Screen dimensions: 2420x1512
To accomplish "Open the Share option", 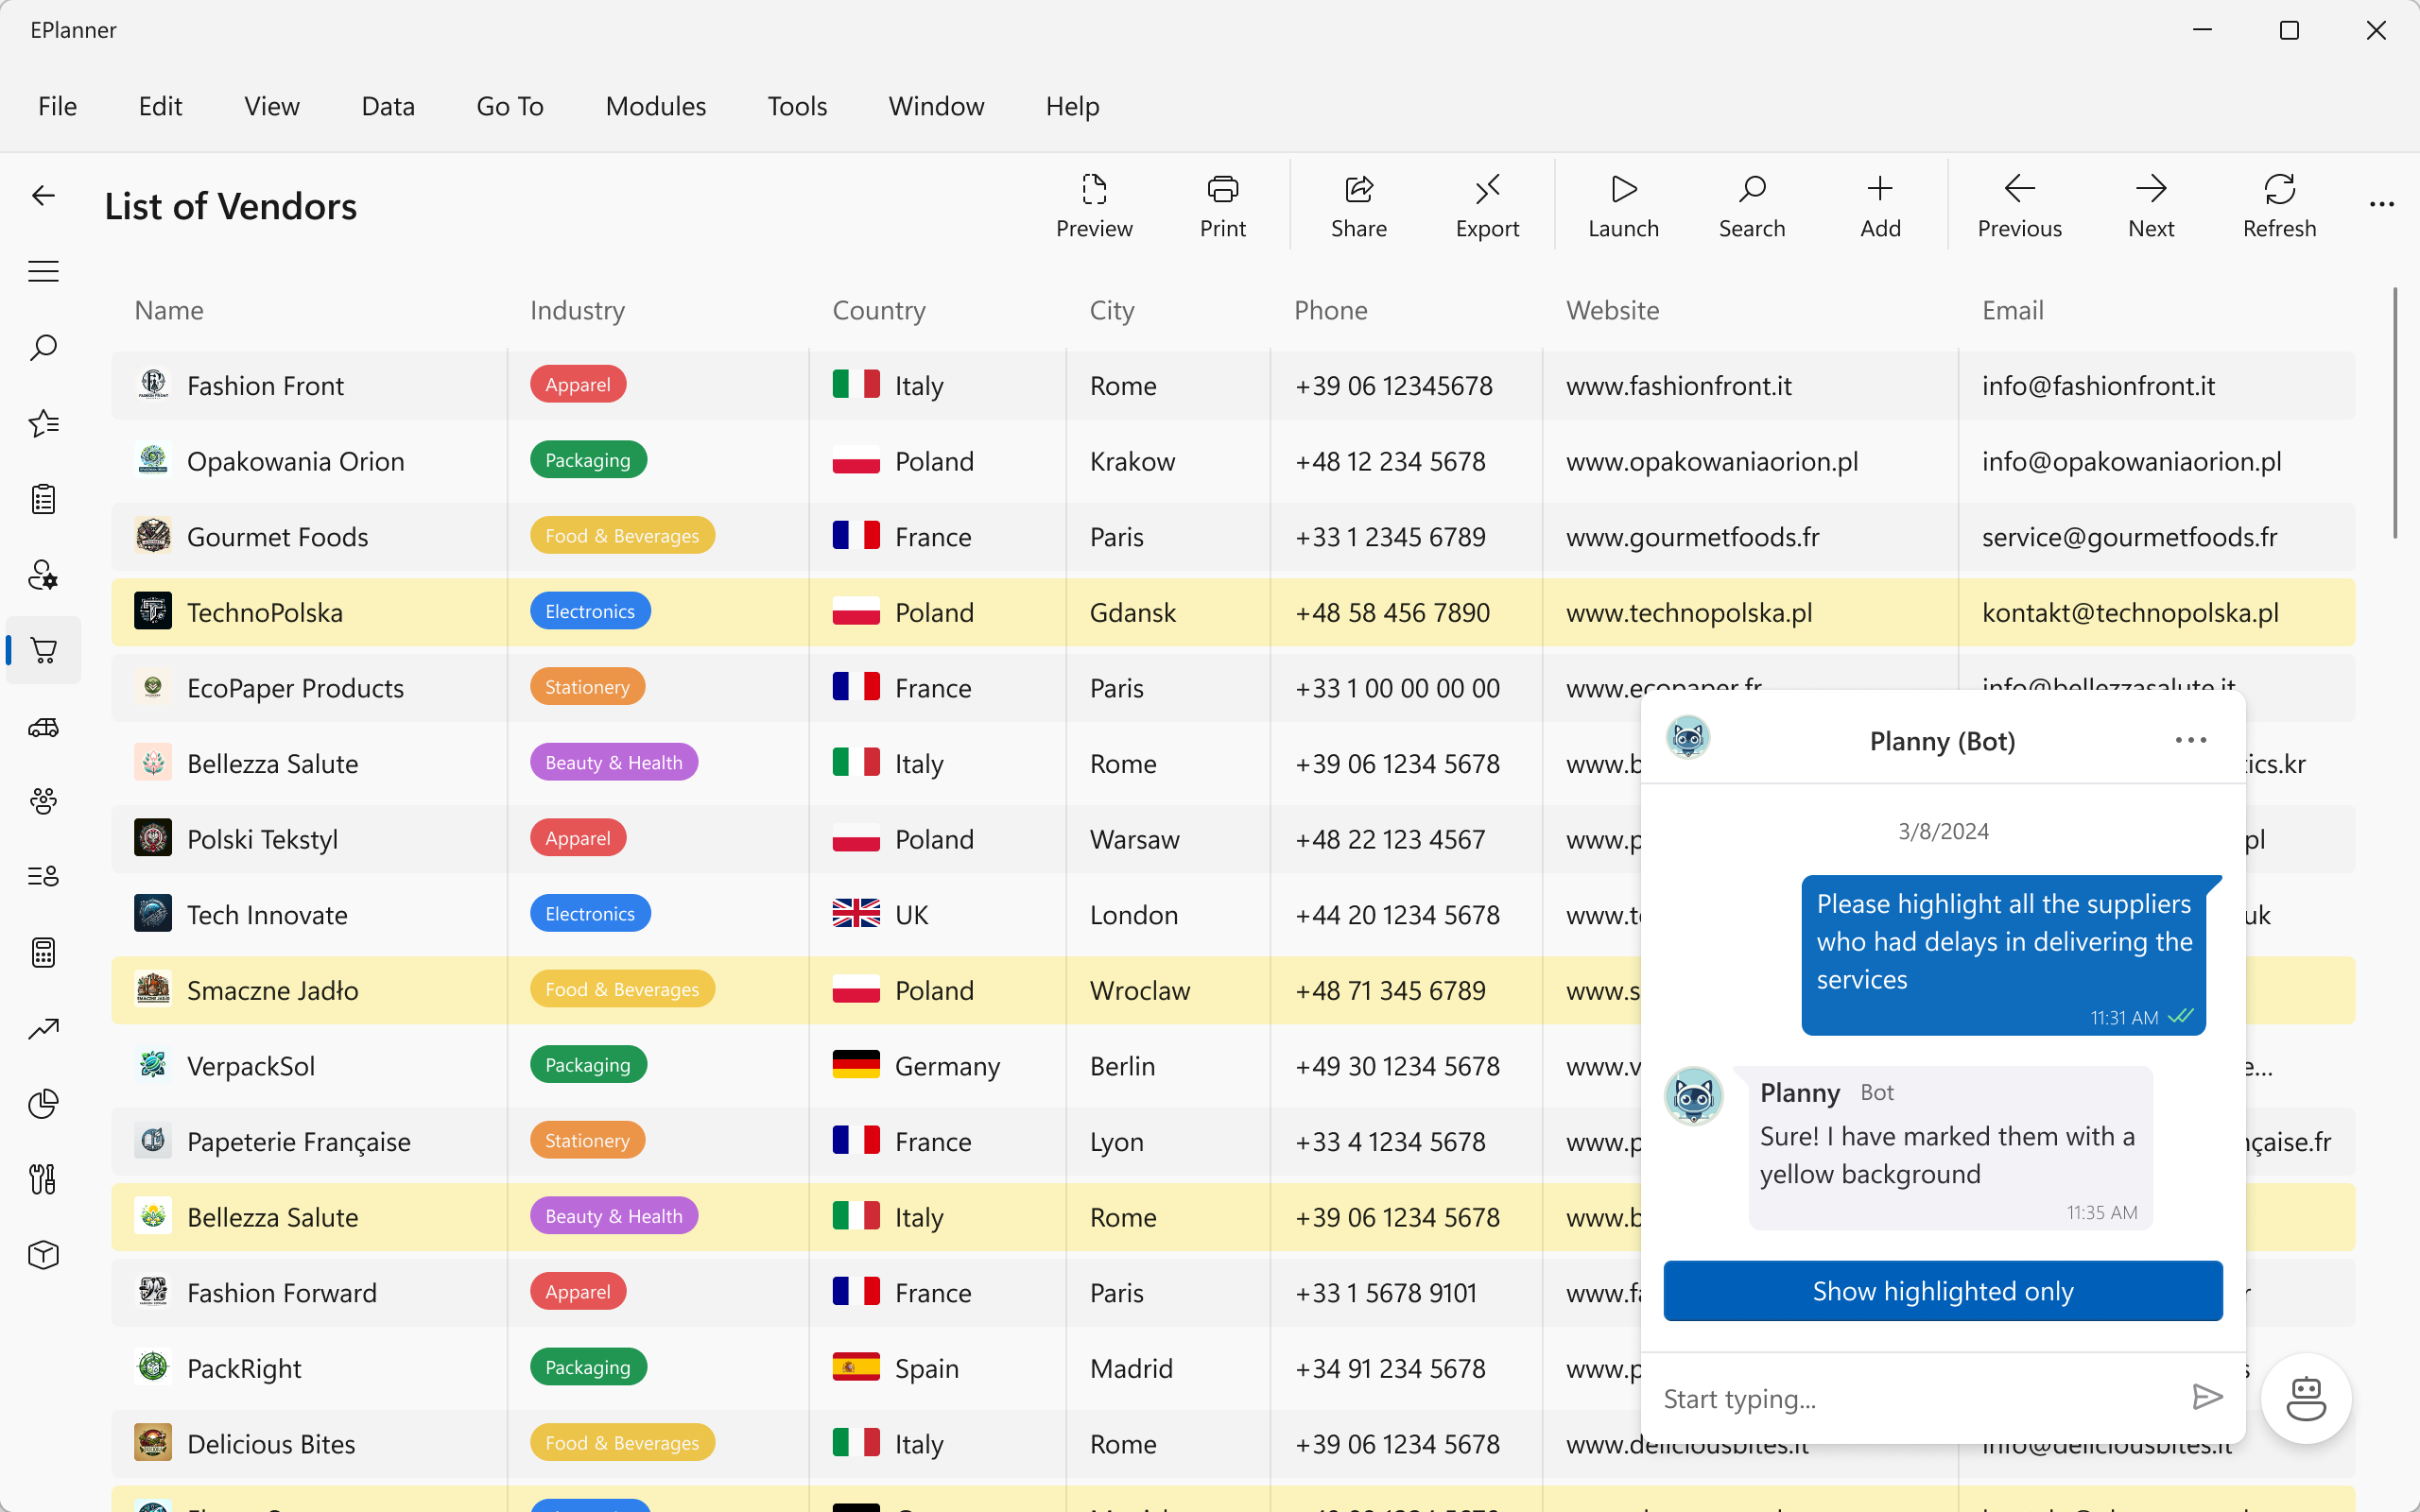I will tap(1358, 205).
